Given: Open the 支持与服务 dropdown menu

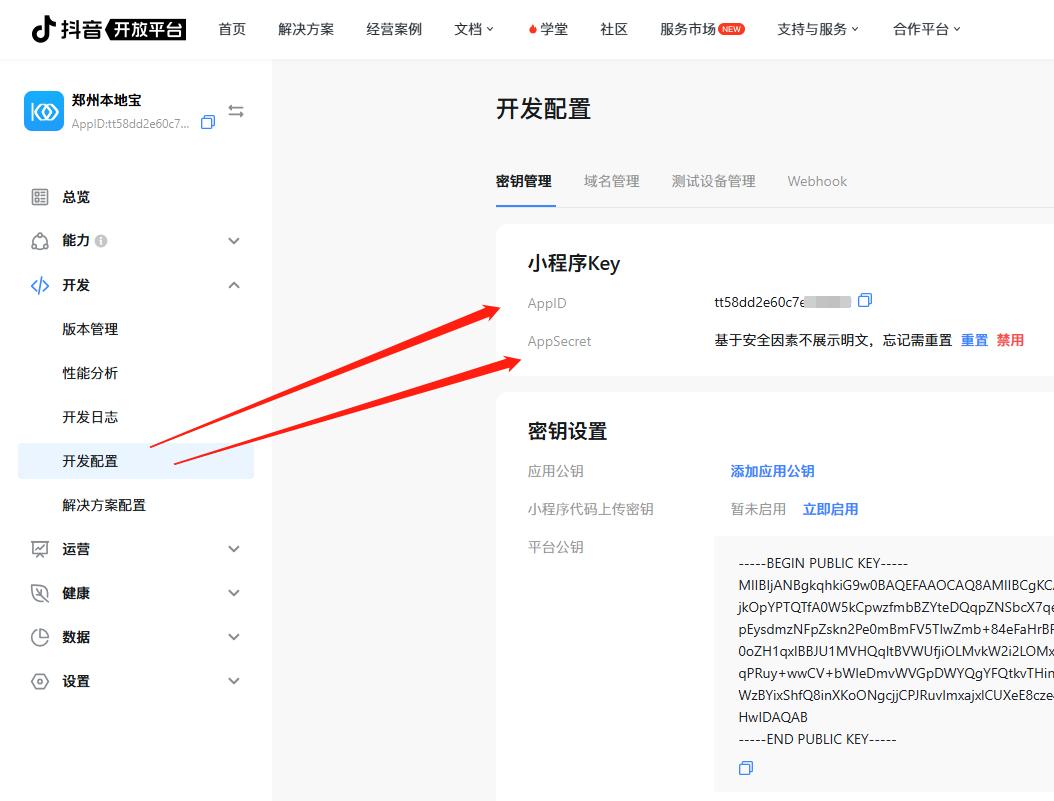Looking at the screenshot, I should point(818,29).
